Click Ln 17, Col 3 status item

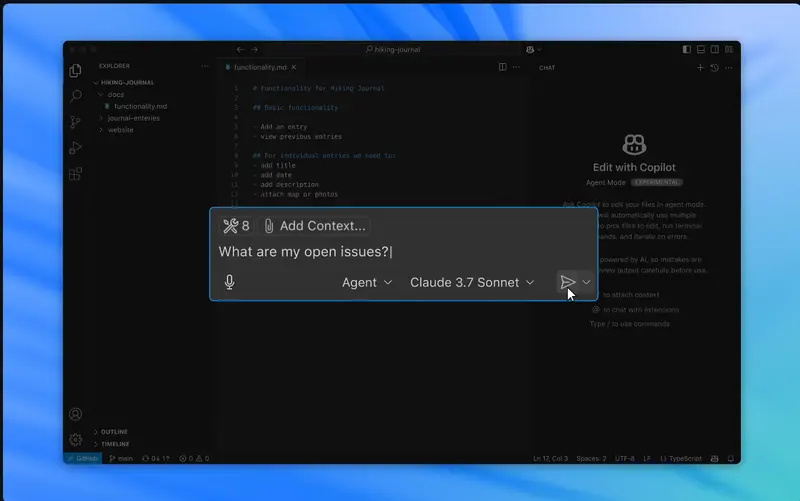point(551,458)
